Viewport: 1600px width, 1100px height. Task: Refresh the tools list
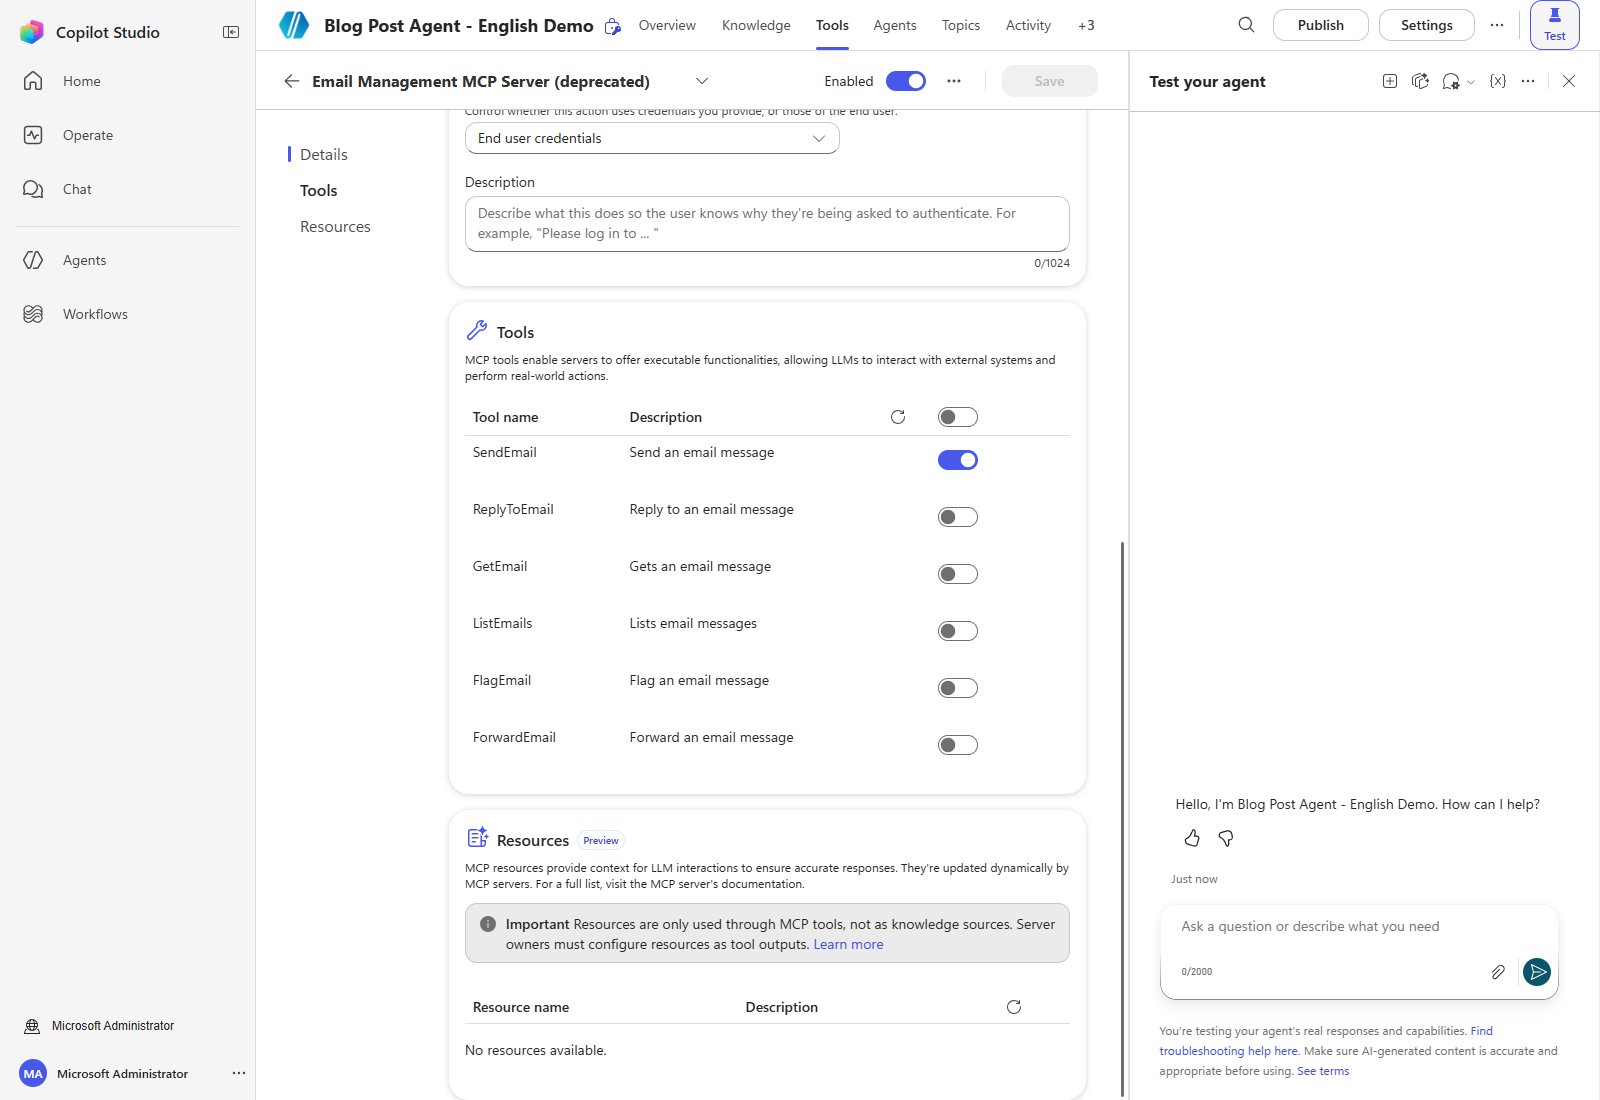898,417
